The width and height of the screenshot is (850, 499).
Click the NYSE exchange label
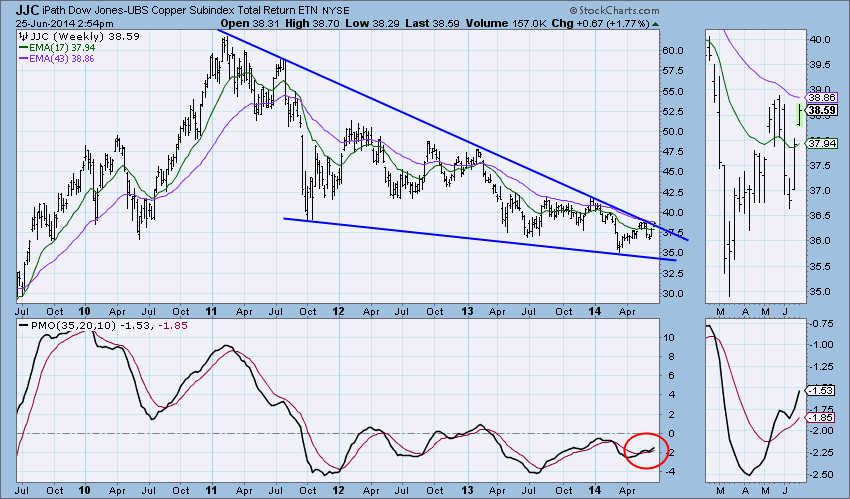click(336, 11)
